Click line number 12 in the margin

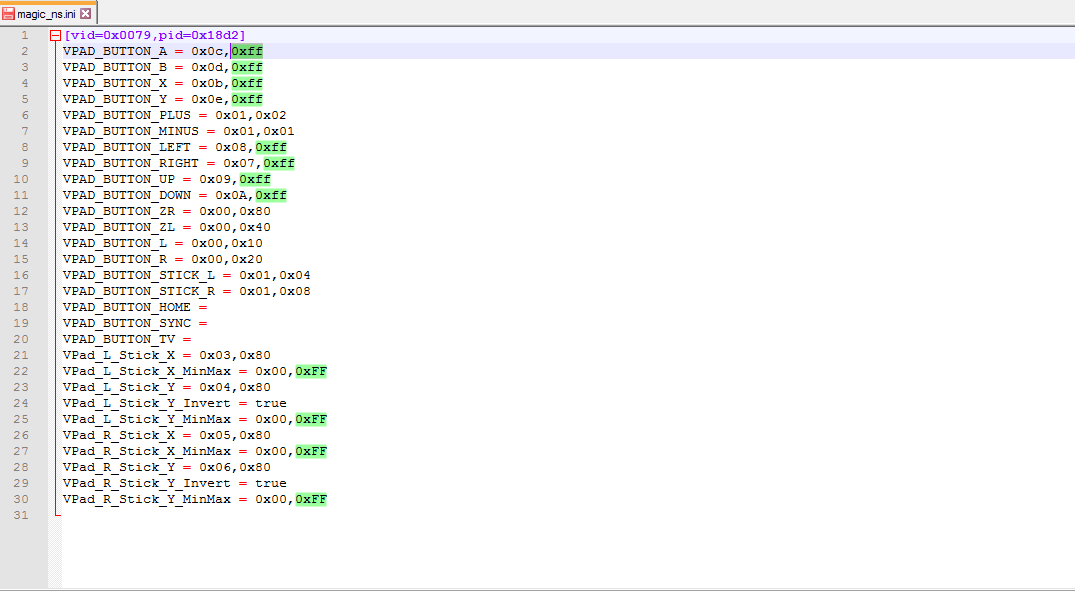pyautogui.click(x=21, y=211)
